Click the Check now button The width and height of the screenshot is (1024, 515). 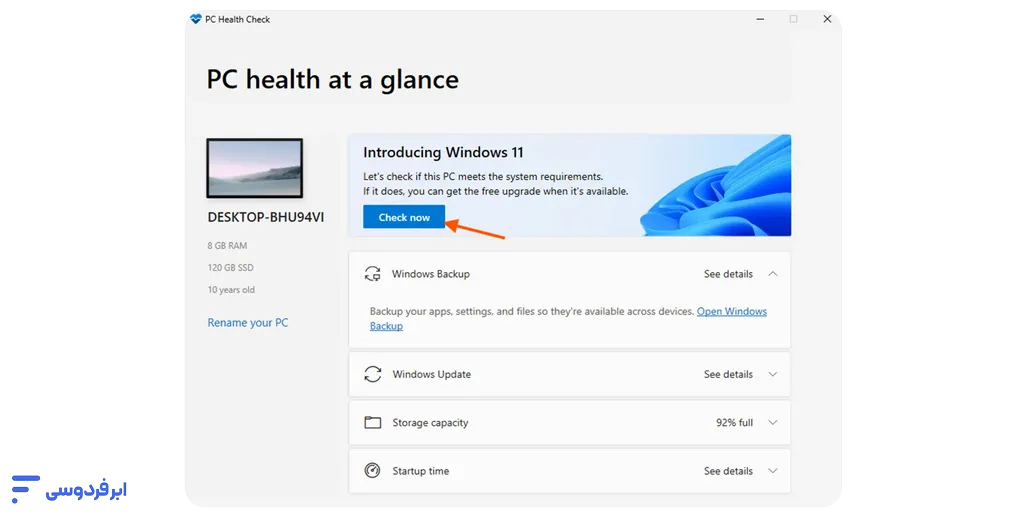tap(404, 217)
